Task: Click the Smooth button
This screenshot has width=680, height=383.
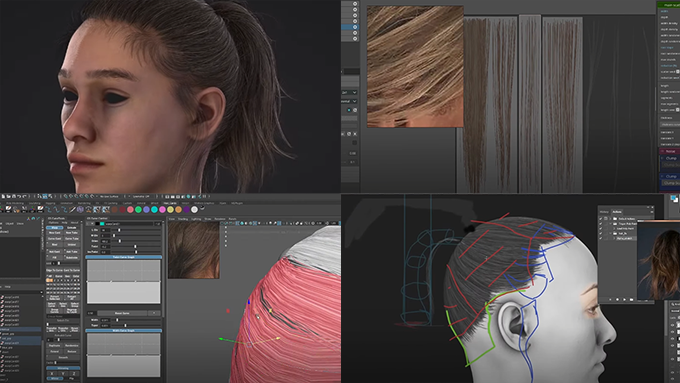Action: click(63, 357)
